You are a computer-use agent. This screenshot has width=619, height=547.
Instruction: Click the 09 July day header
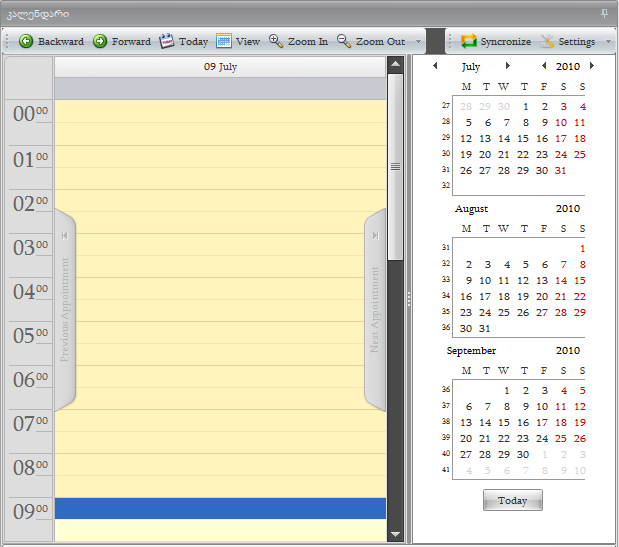[x=220, y=67]
